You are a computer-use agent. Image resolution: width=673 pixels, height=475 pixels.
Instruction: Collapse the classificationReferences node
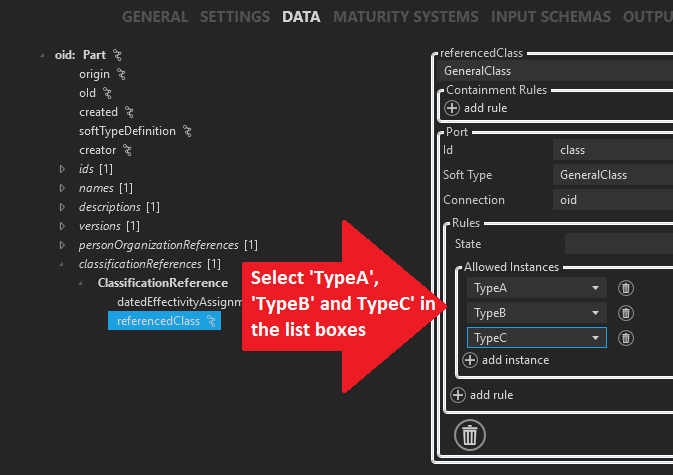[61, 264]
